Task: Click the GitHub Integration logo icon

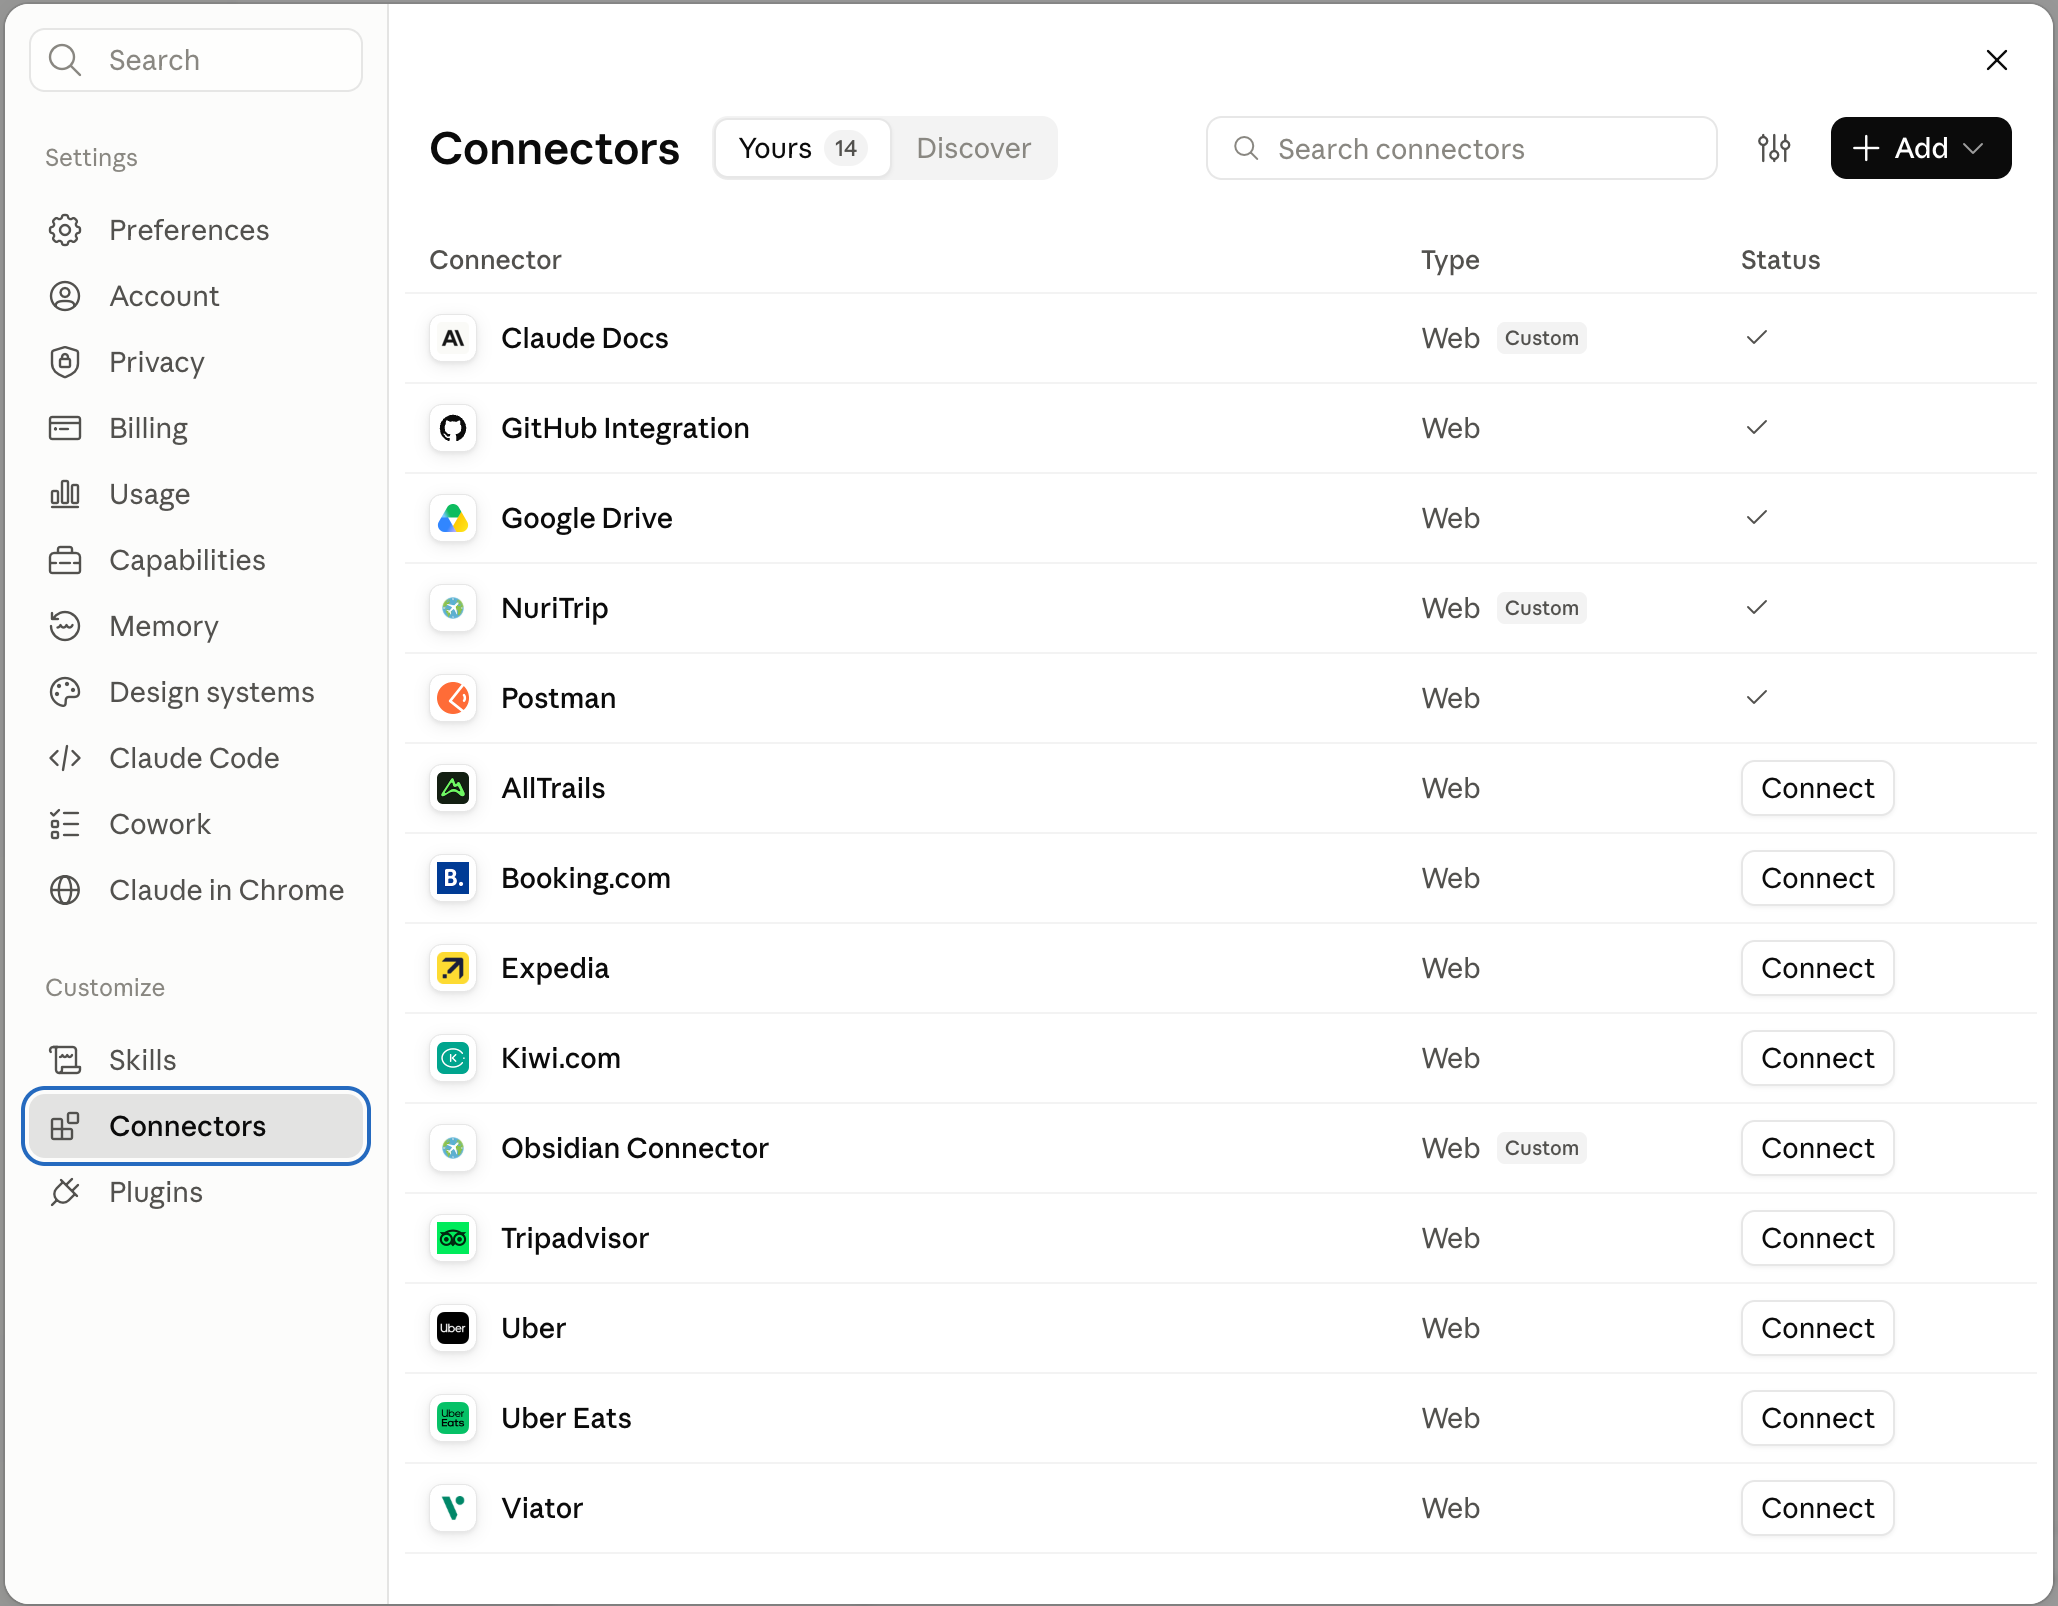Action: pos(453,428)
